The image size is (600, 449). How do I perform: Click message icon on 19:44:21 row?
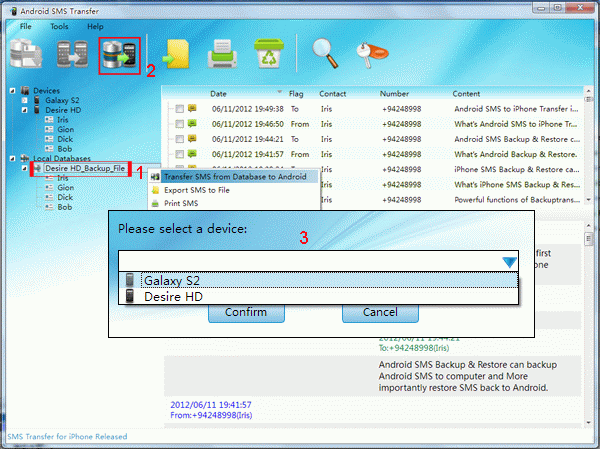click(x=192, y=139)
